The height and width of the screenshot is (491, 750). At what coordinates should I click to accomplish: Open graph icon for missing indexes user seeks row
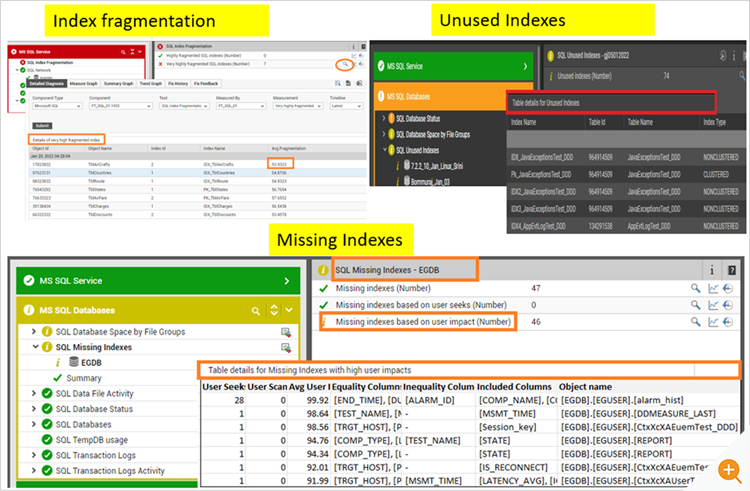tap(713, 305)
